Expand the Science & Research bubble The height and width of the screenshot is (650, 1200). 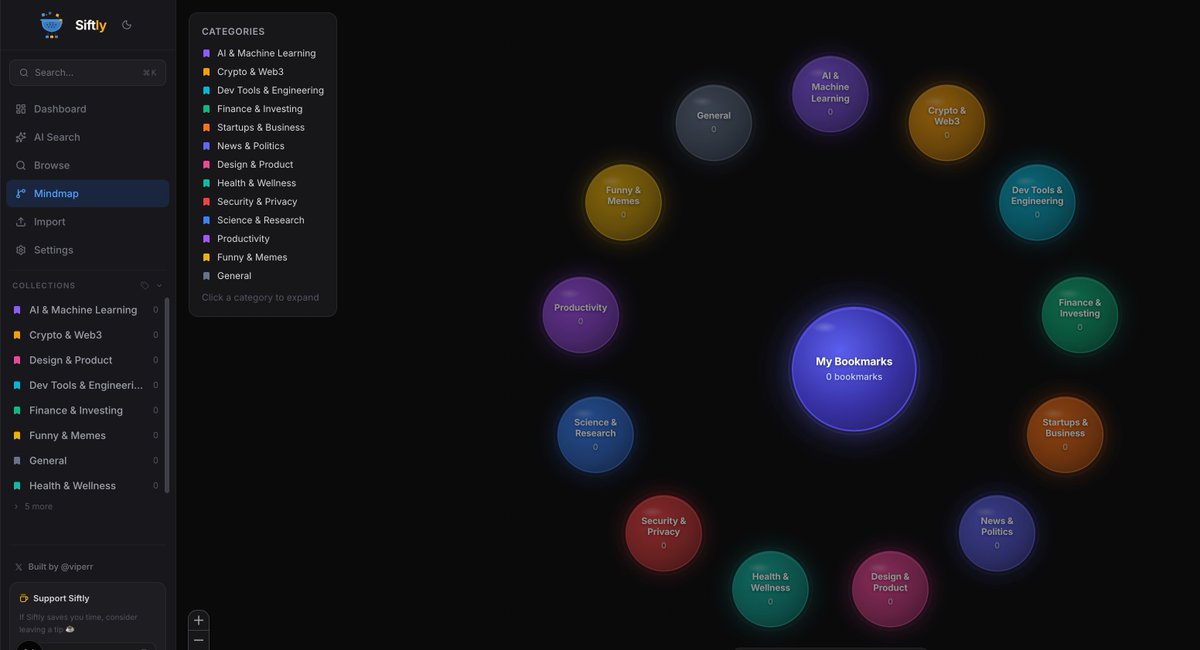coord(595,434)
